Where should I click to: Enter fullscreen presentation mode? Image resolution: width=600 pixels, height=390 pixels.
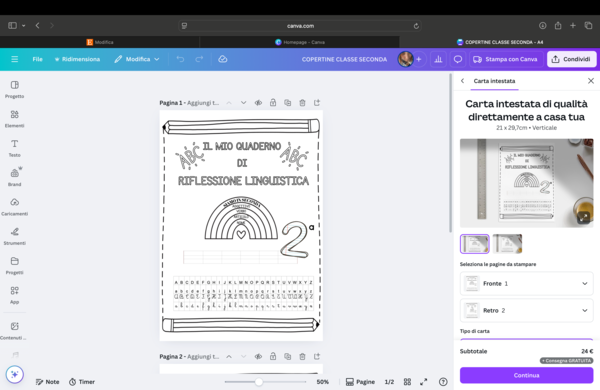point(424,382)
